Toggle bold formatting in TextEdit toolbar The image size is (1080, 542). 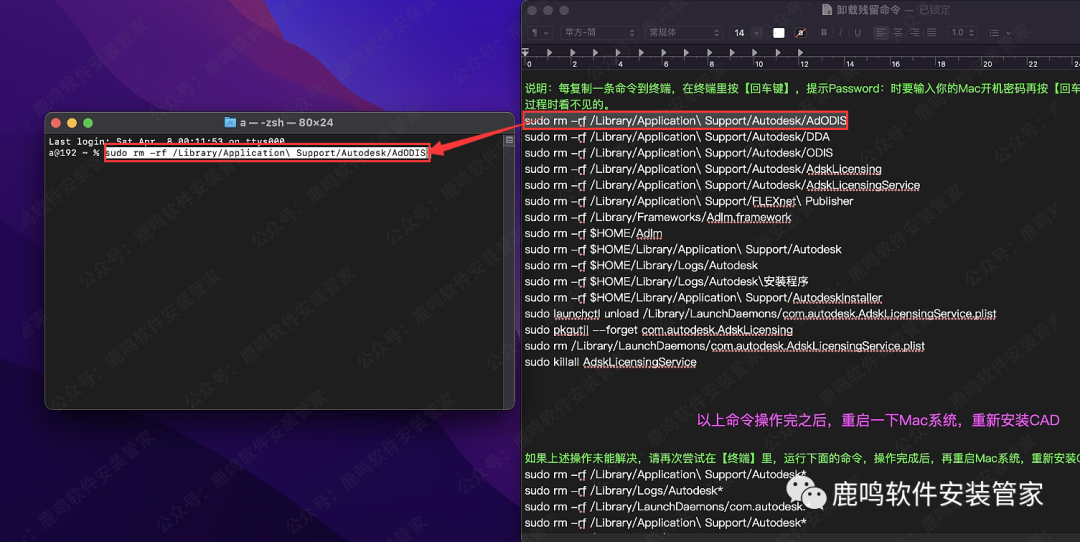[x=825, y=33]
